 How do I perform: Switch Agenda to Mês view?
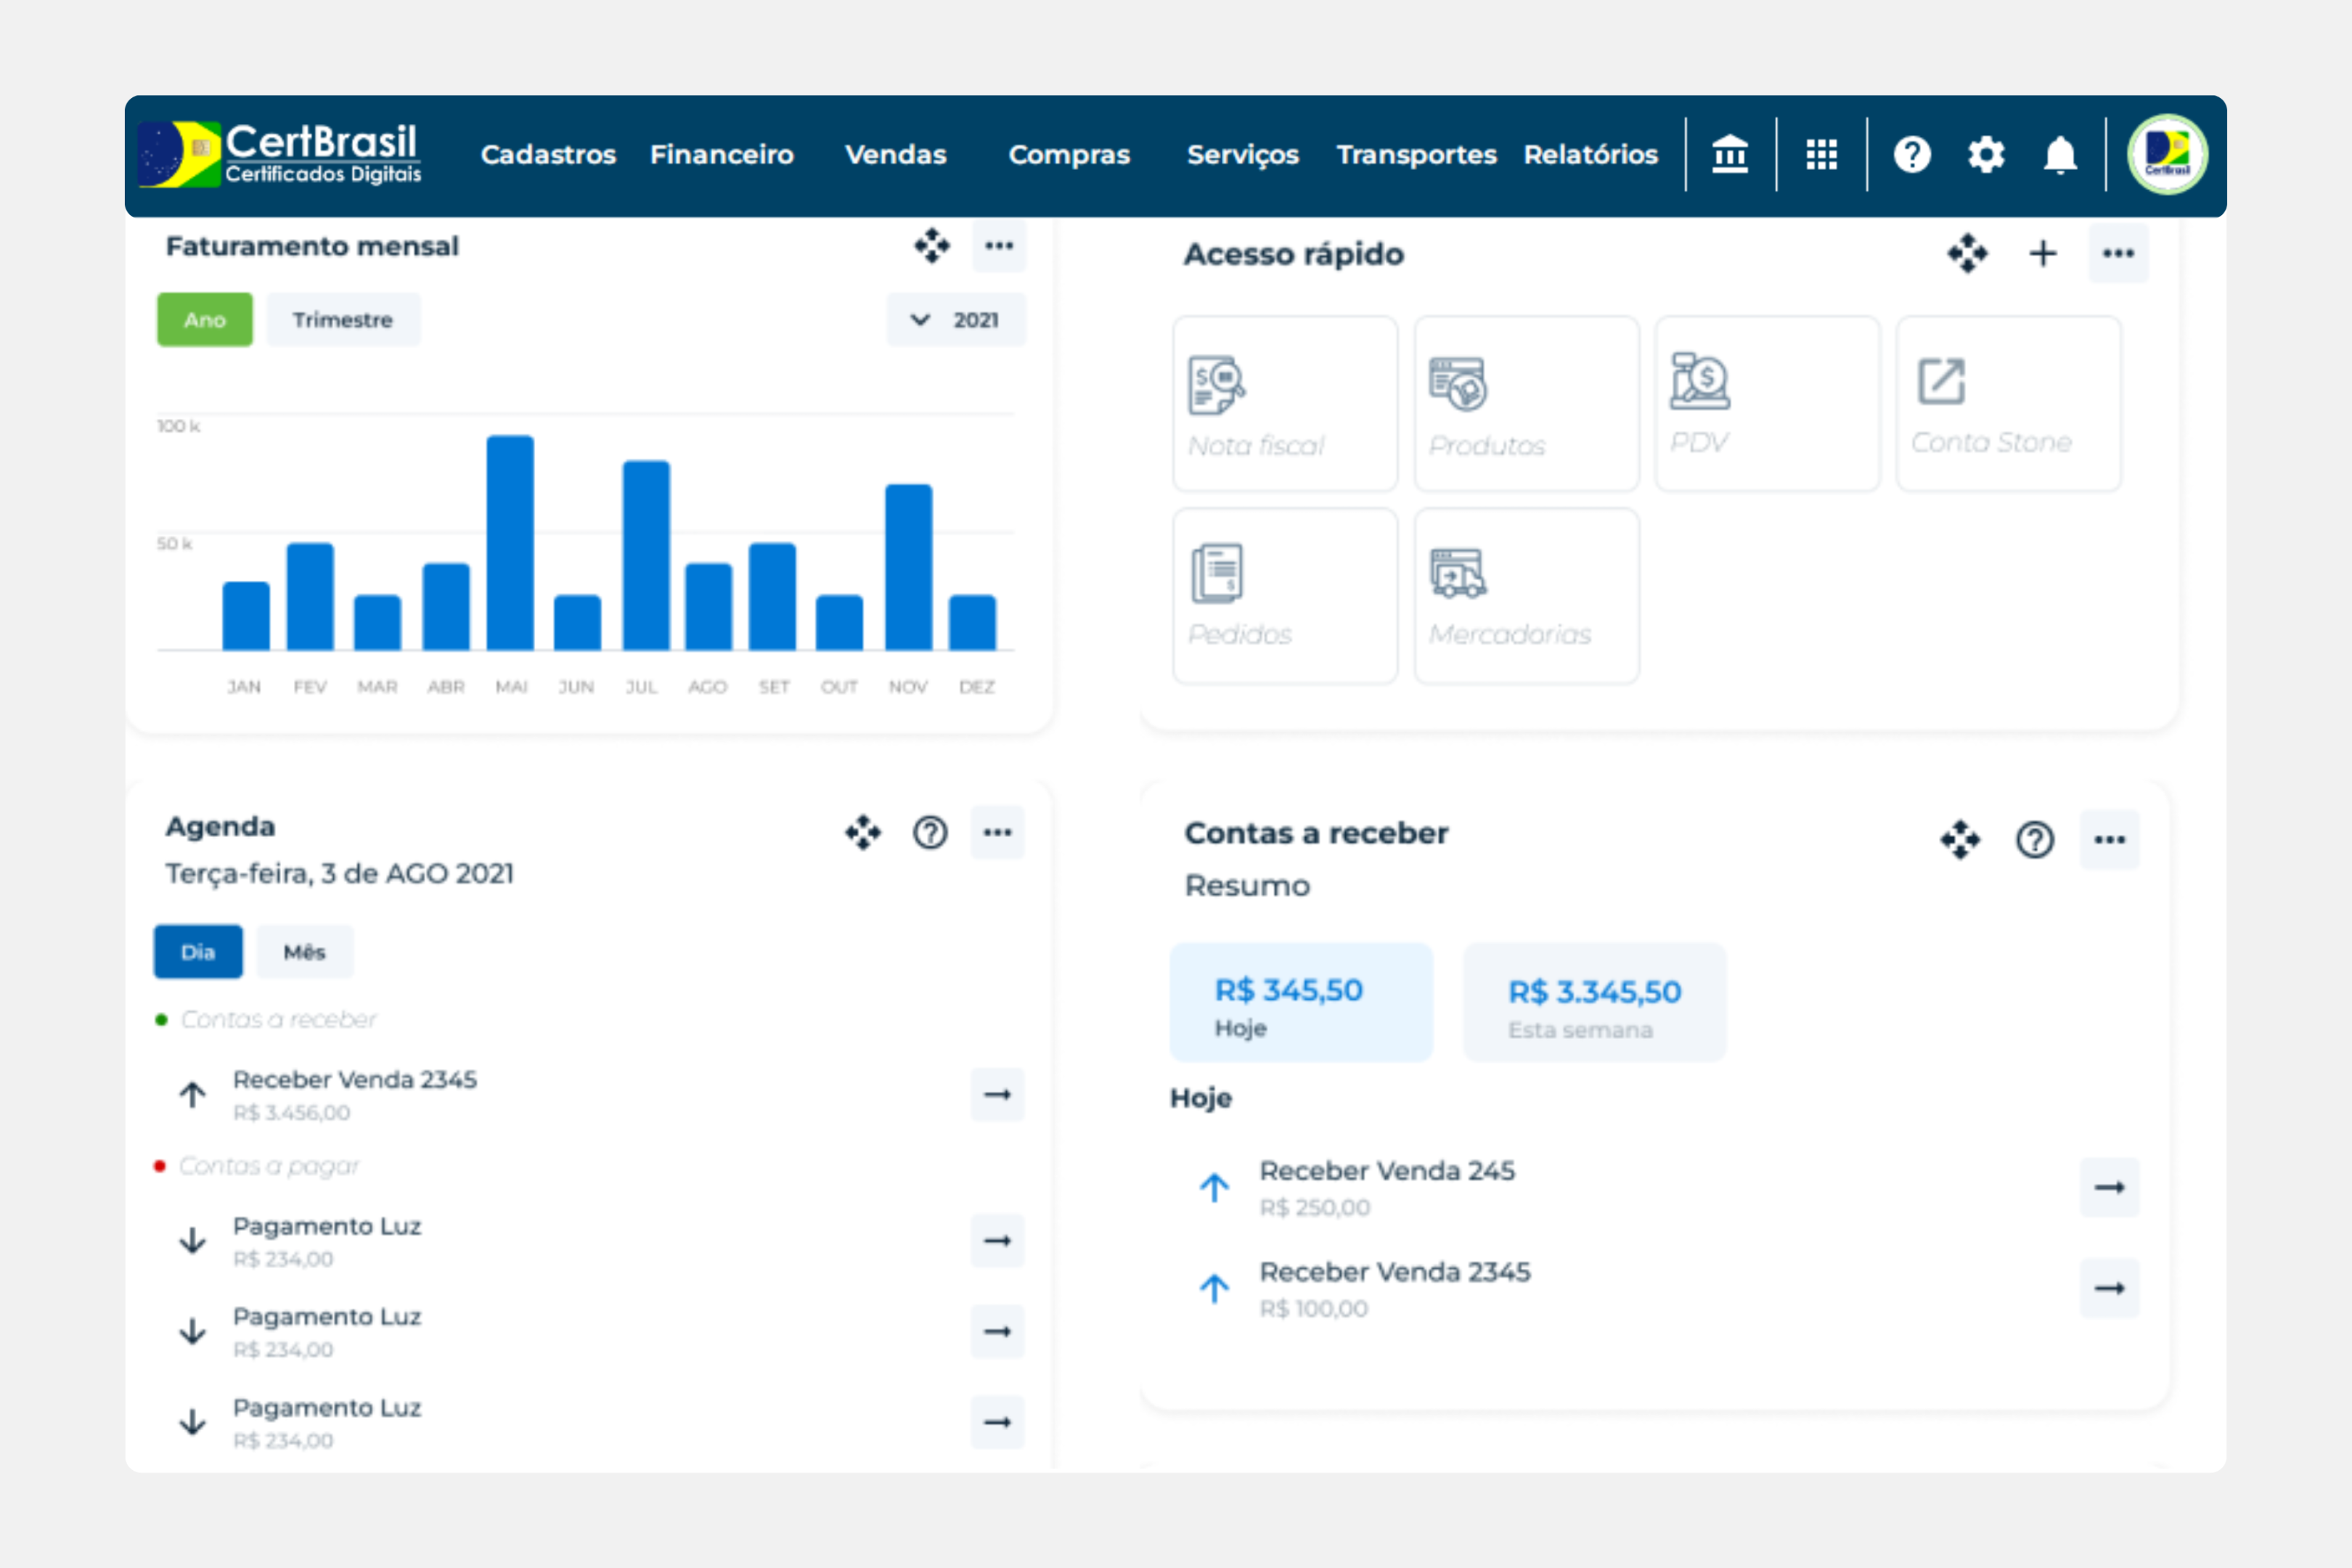tap(304, 952)
